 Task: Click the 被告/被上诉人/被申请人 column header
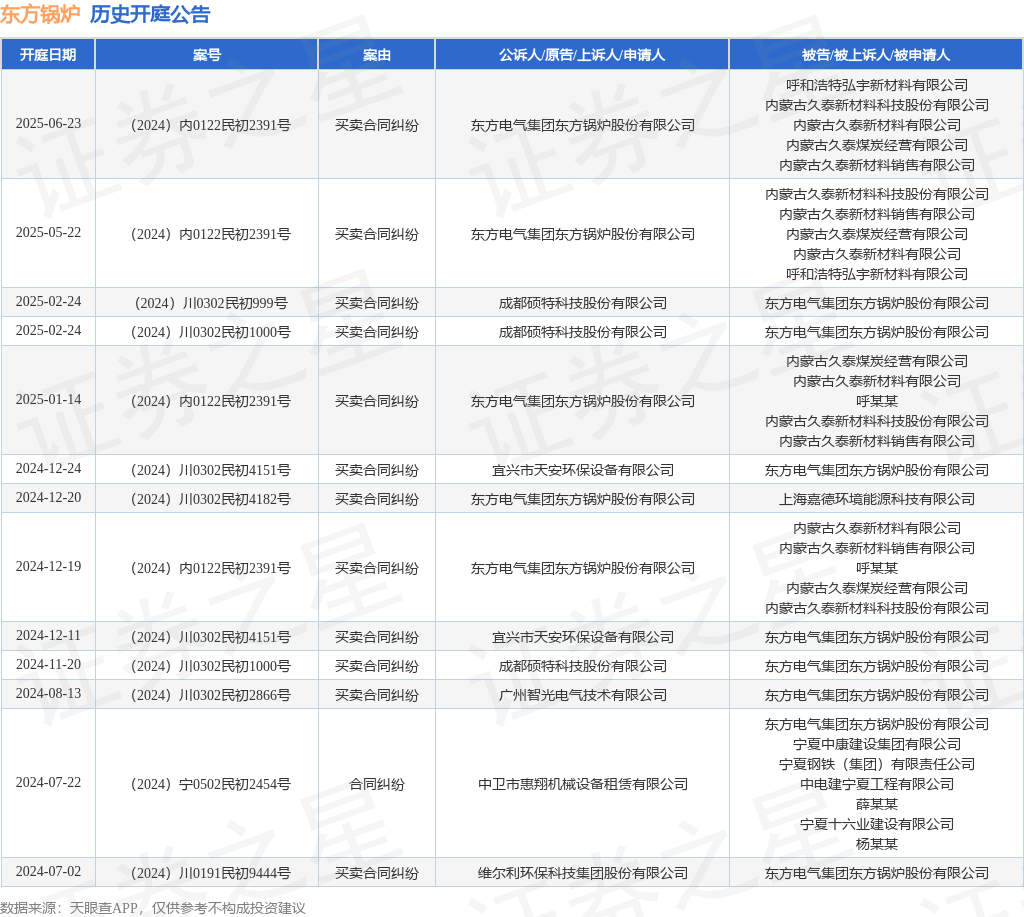tap(876, 55)
